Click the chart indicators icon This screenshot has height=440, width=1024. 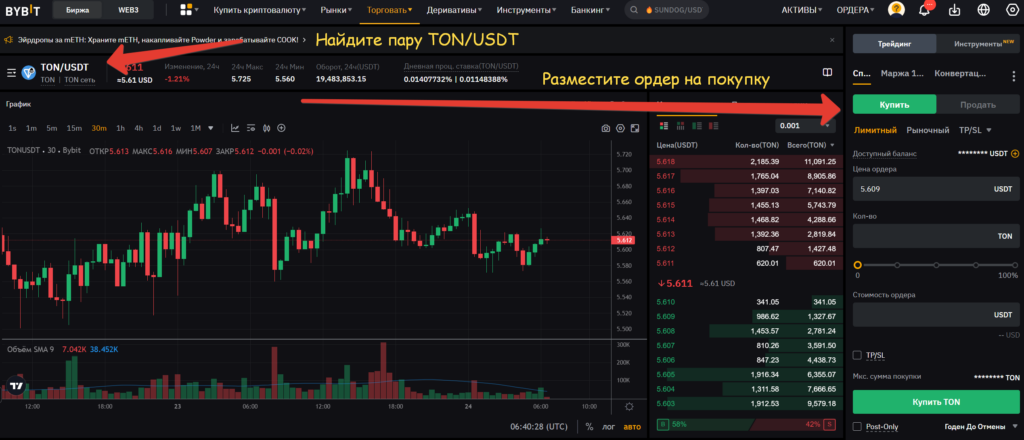[x=235, y=128]
